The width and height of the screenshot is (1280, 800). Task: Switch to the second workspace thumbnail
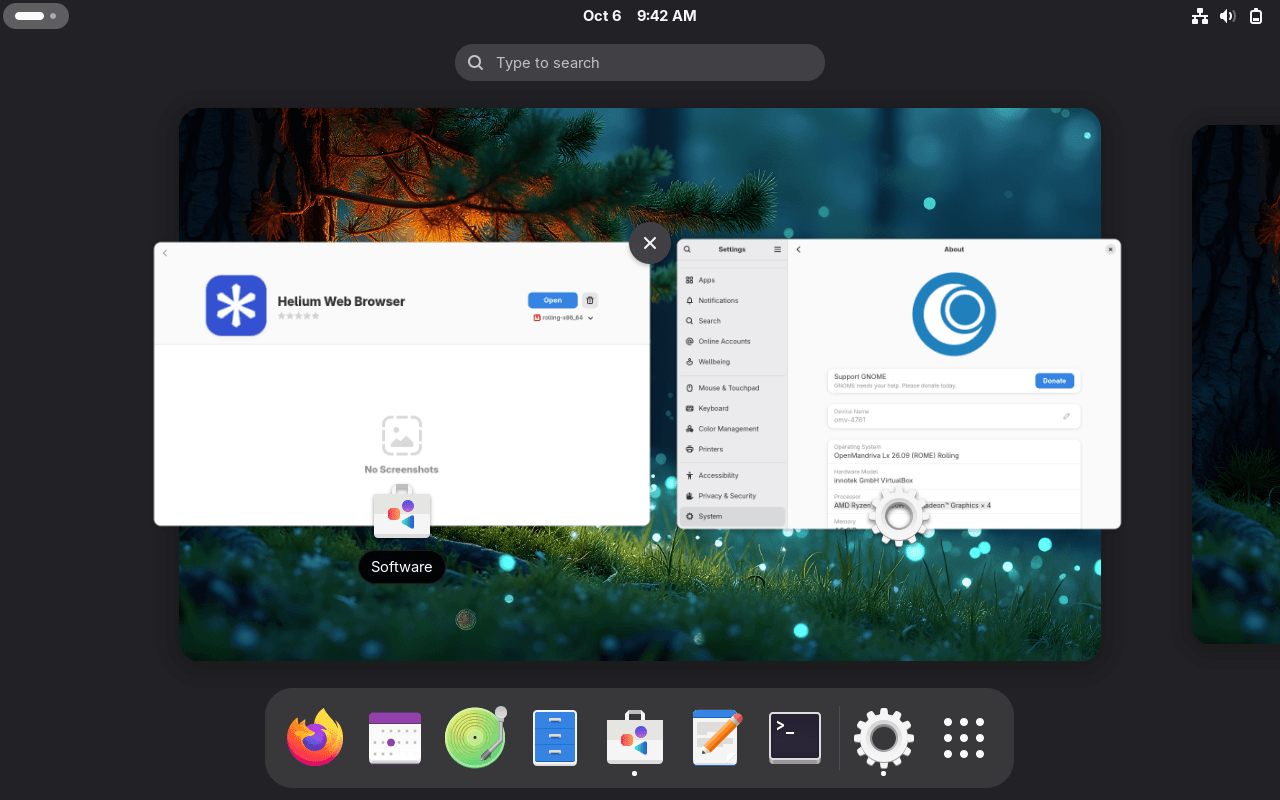coord(1236,384)
